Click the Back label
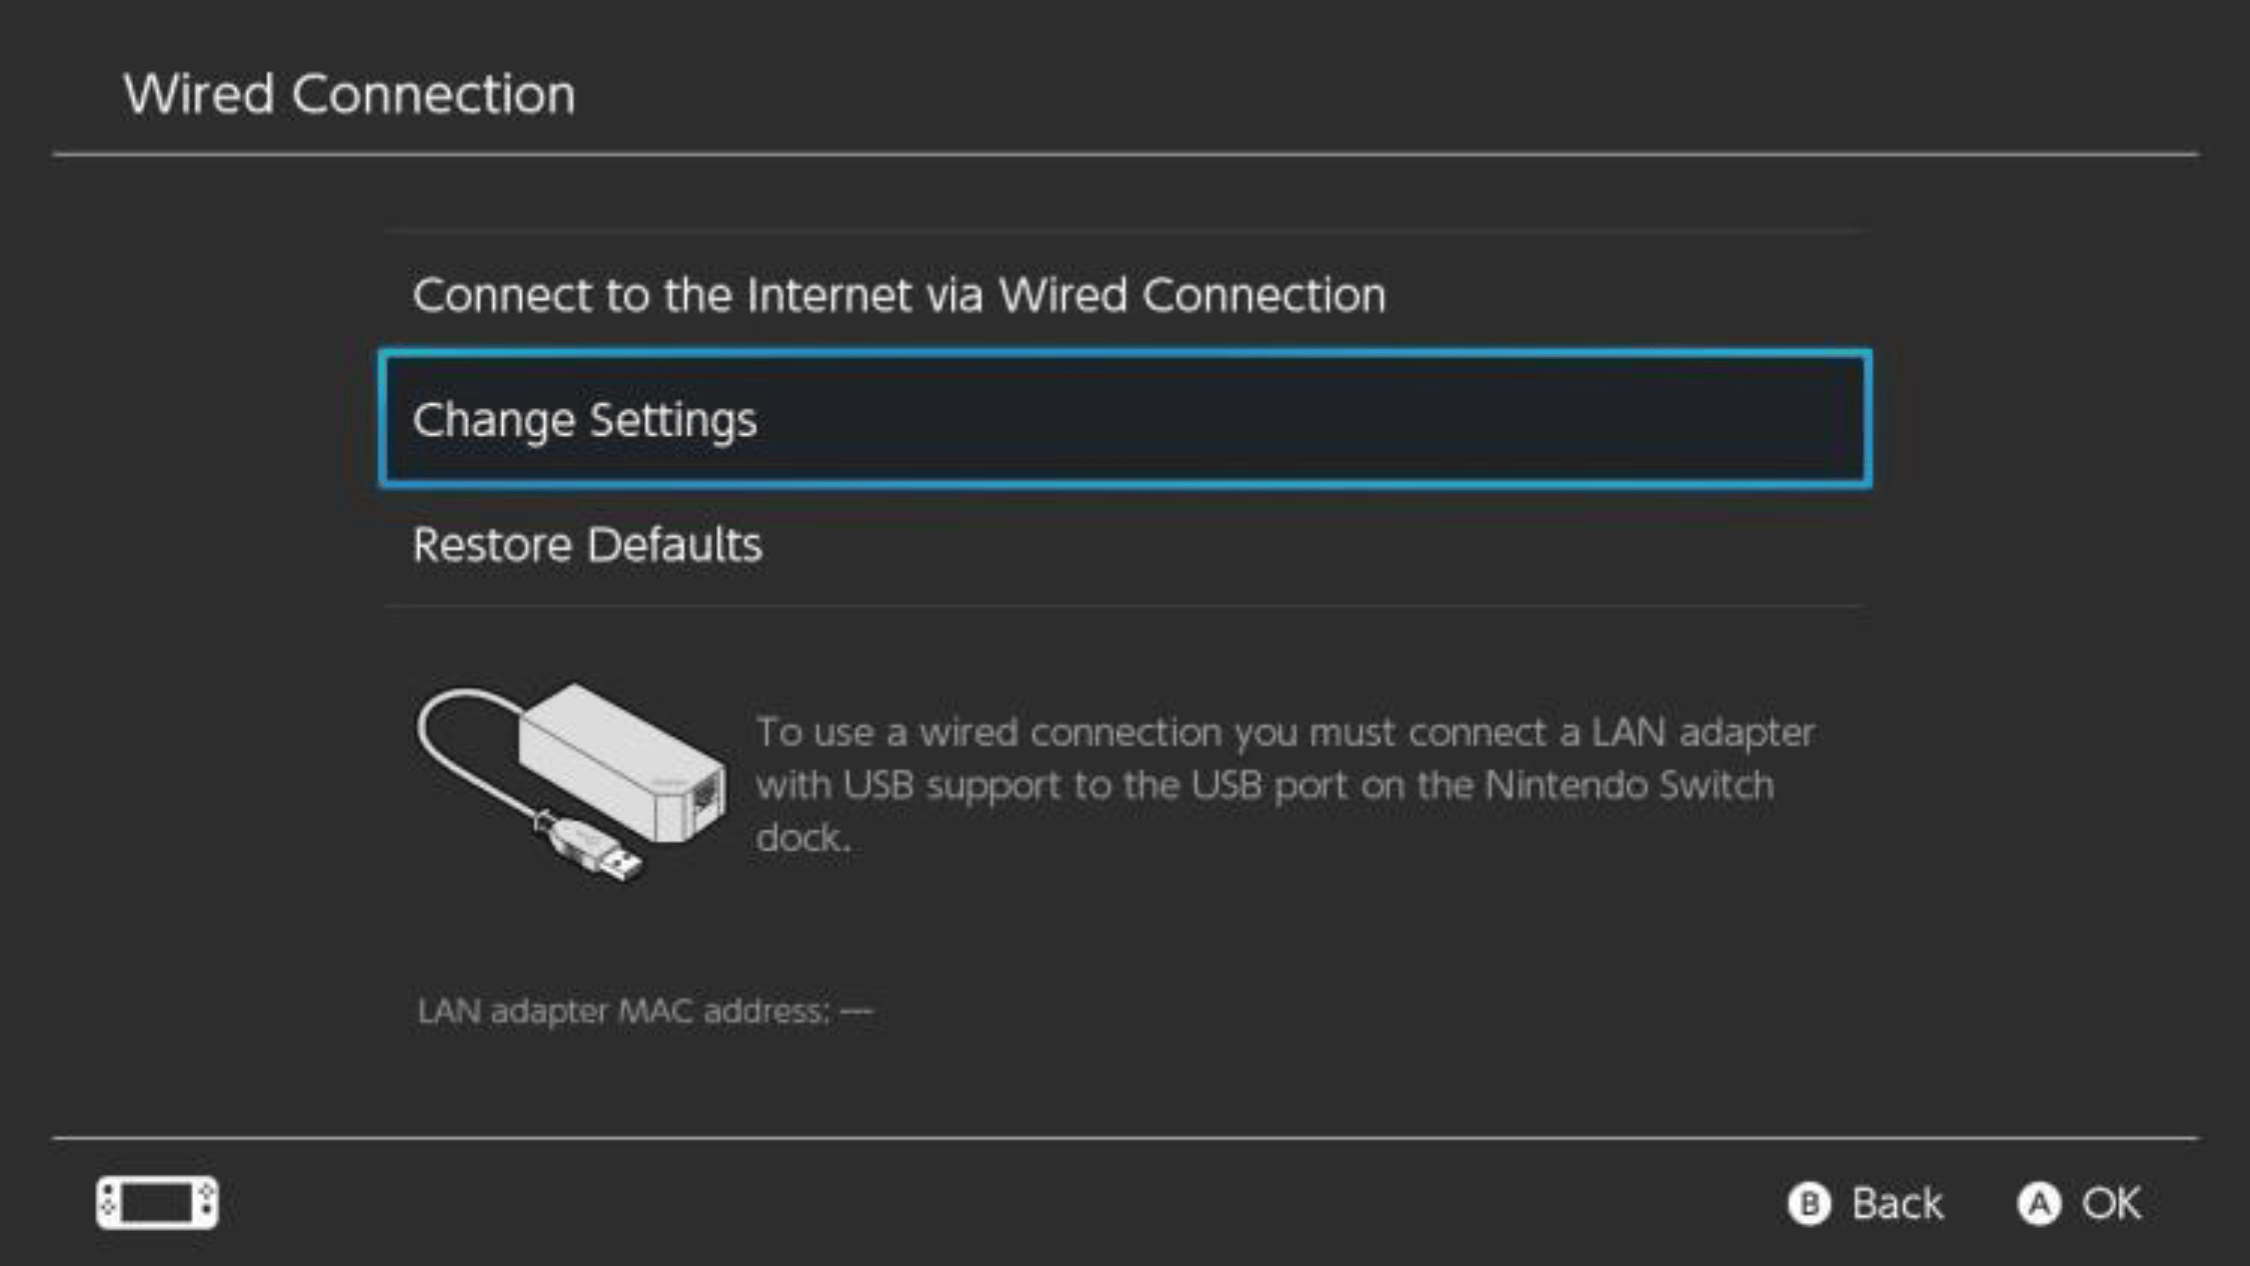This screenshot has height=1266, width=2250. 1897,1203
